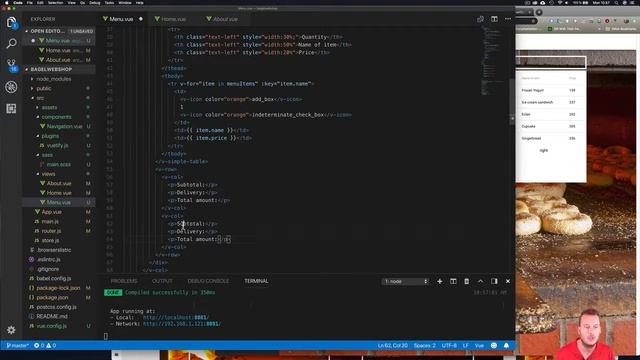Split the terminal pane
The width and height of the screenshot is (640, 360).
coord(453,281)
